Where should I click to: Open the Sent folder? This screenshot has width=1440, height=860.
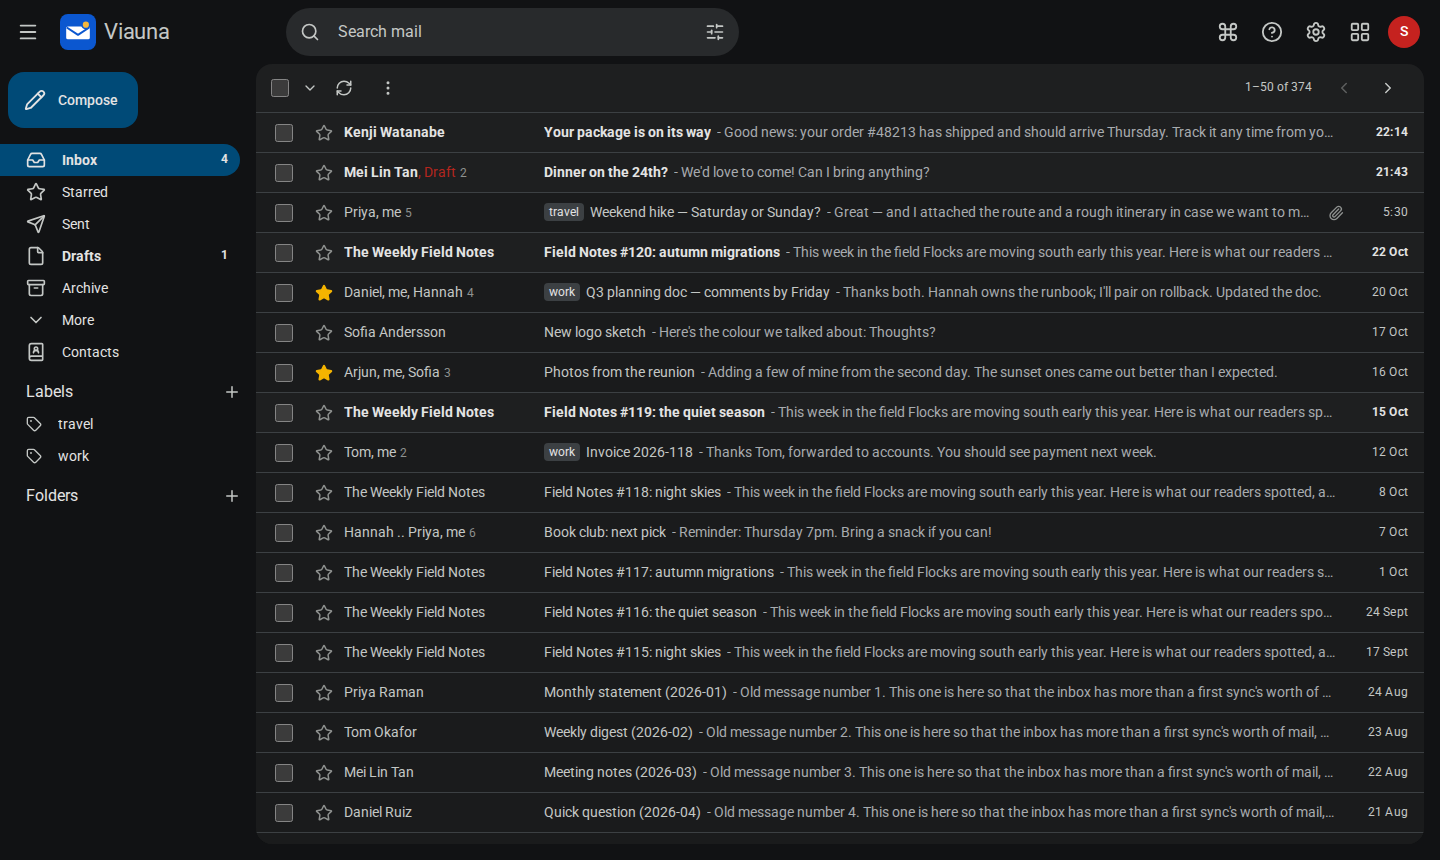(x=120, y=224)
